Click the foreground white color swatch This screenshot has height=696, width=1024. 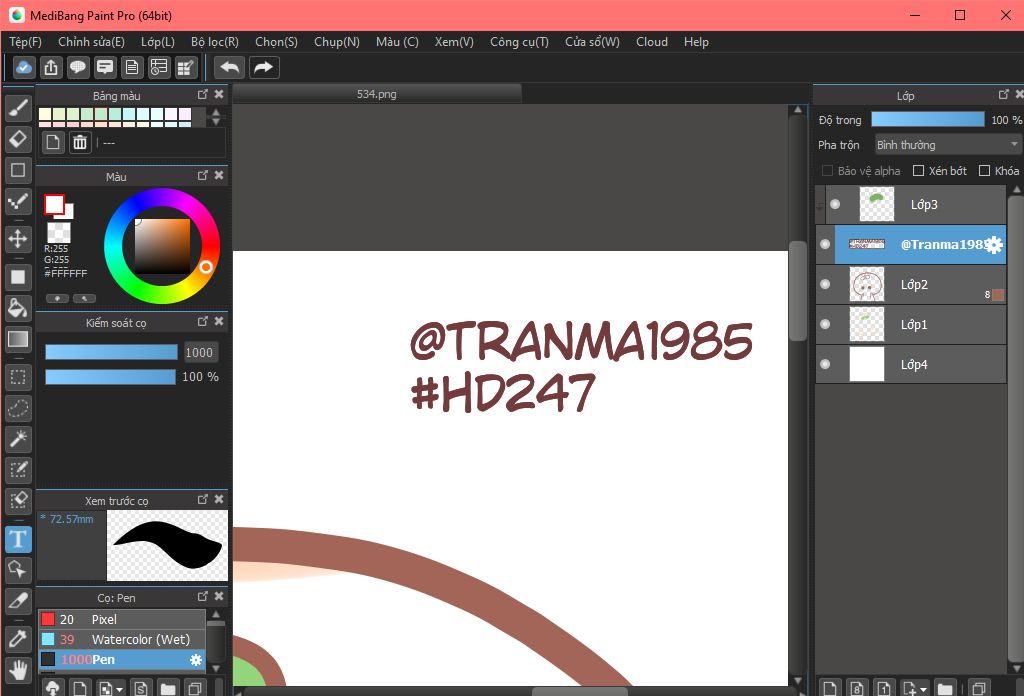54,204
